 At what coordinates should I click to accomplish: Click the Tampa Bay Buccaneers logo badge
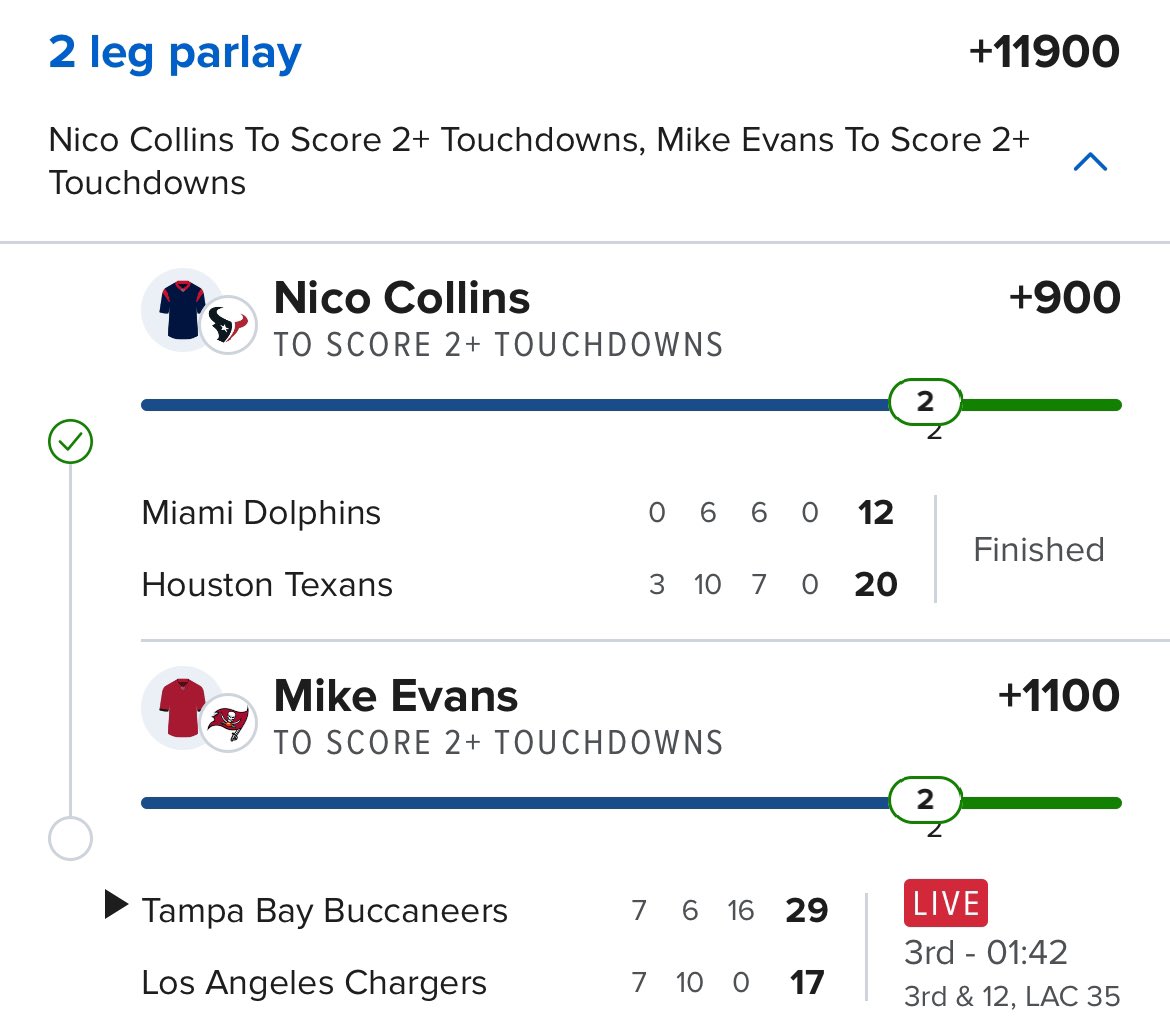229,722
